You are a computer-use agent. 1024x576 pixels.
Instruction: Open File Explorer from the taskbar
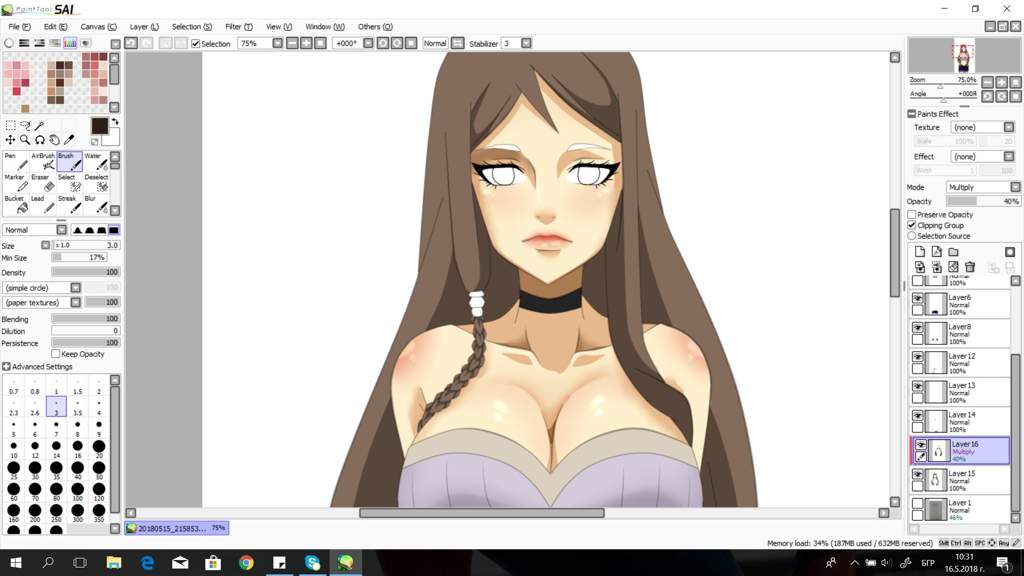[x=114, y=562]
